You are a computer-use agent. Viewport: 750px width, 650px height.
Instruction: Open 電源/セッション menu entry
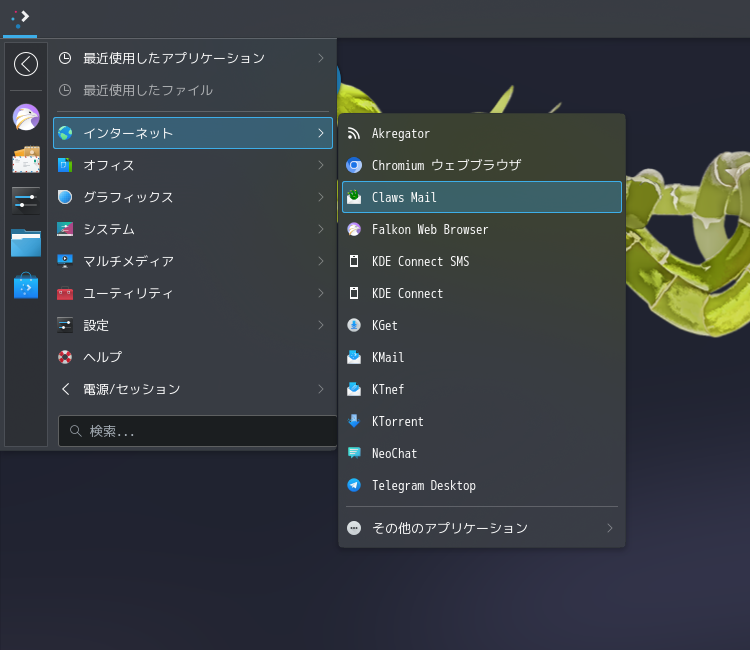[193, 389]
